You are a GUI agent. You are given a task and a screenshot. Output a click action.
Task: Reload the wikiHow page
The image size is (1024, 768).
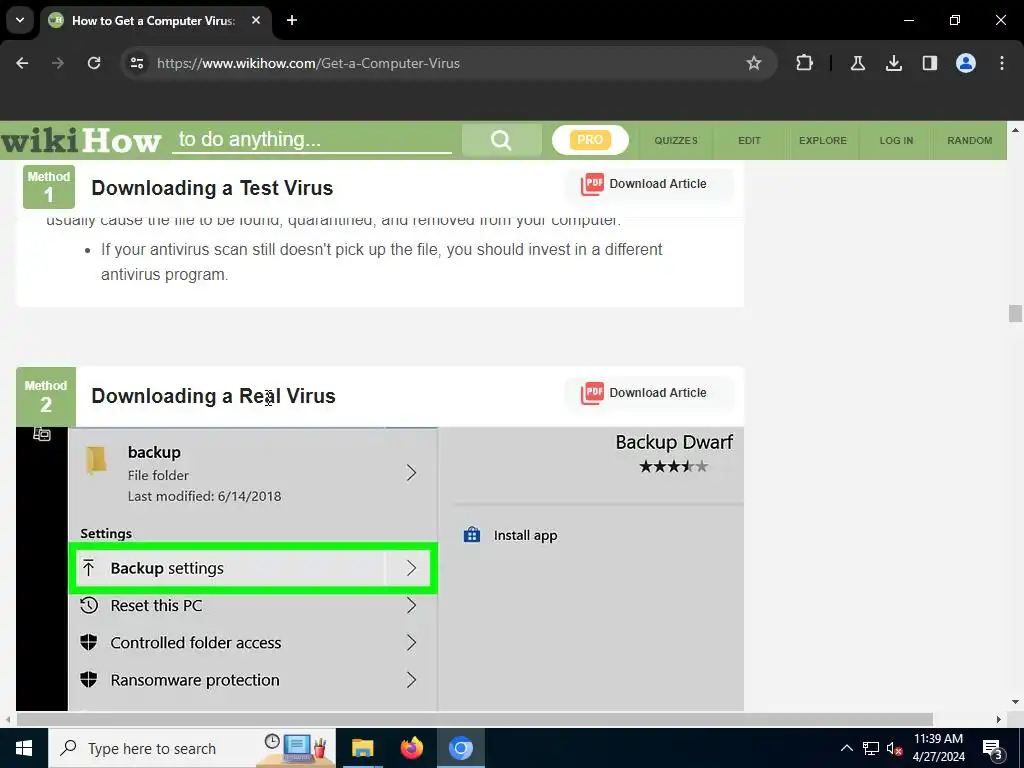point(94,63)
